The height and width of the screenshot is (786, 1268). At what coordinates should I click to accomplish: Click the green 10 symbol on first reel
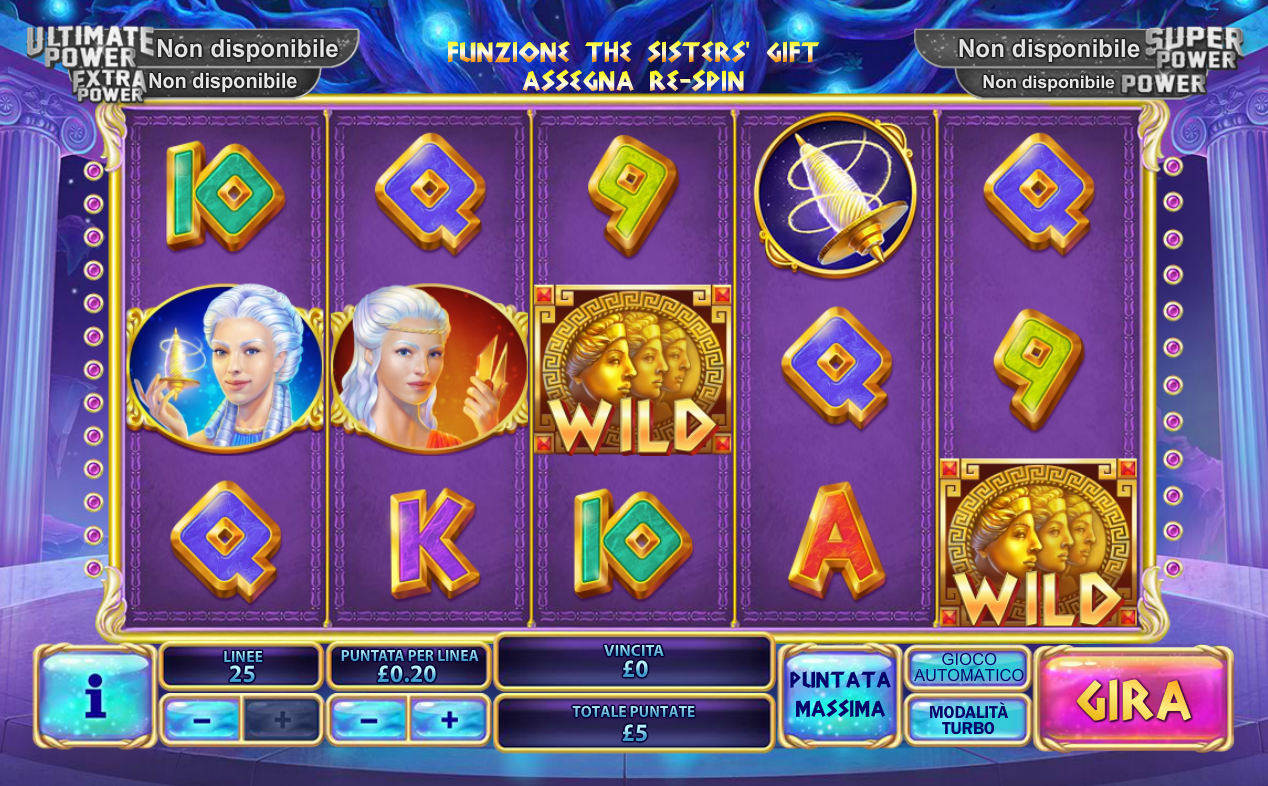(224, 195)
